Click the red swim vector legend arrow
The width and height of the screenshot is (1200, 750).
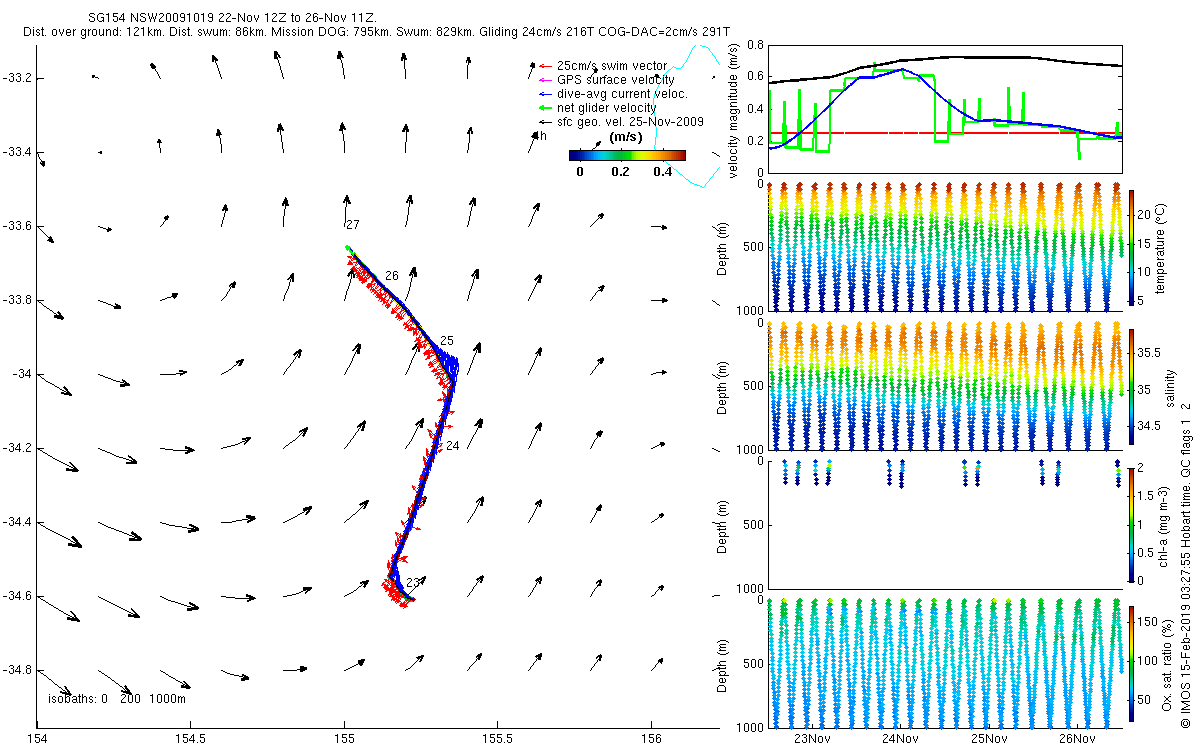coord(533,66)
